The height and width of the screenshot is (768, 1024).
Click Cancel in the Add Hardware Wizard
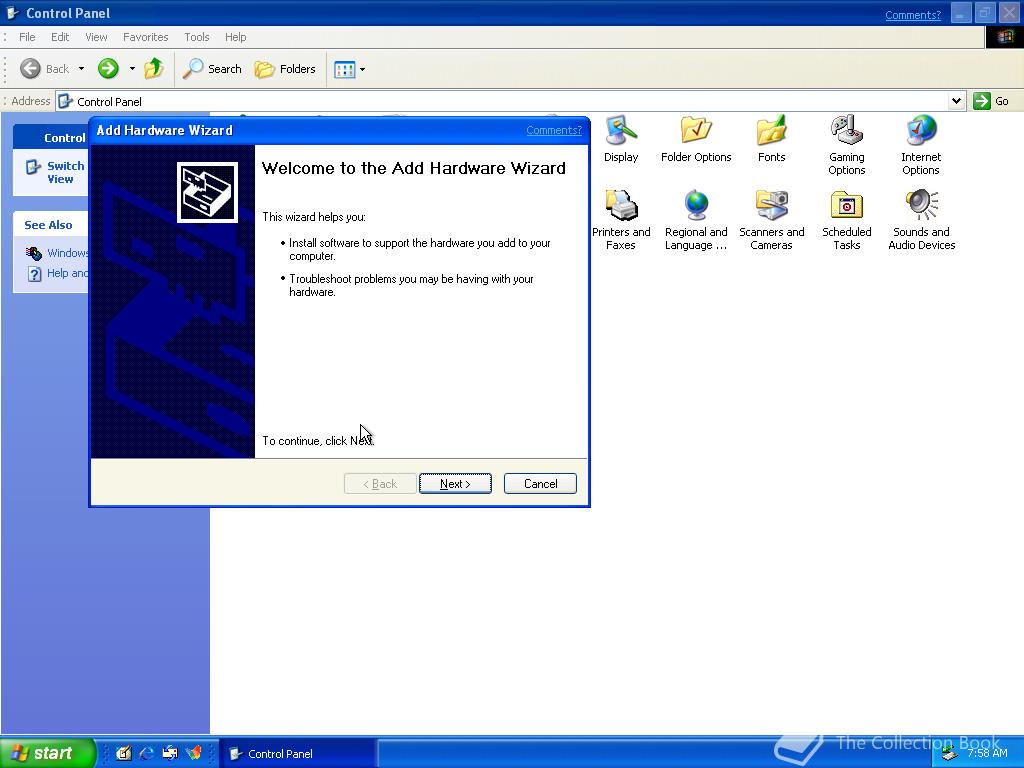pos(540,484)
